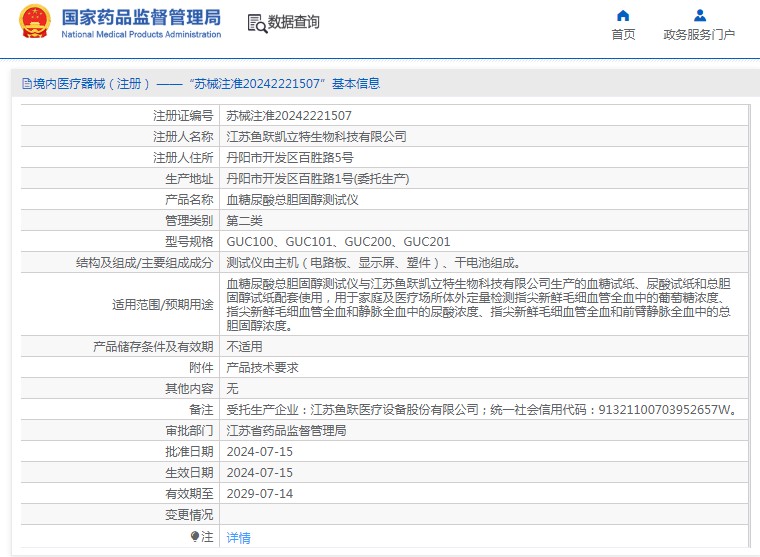Click National Medical Products Administration subtitle
Image resolution: width=760 pixels, height=557 pixels.
141,34
